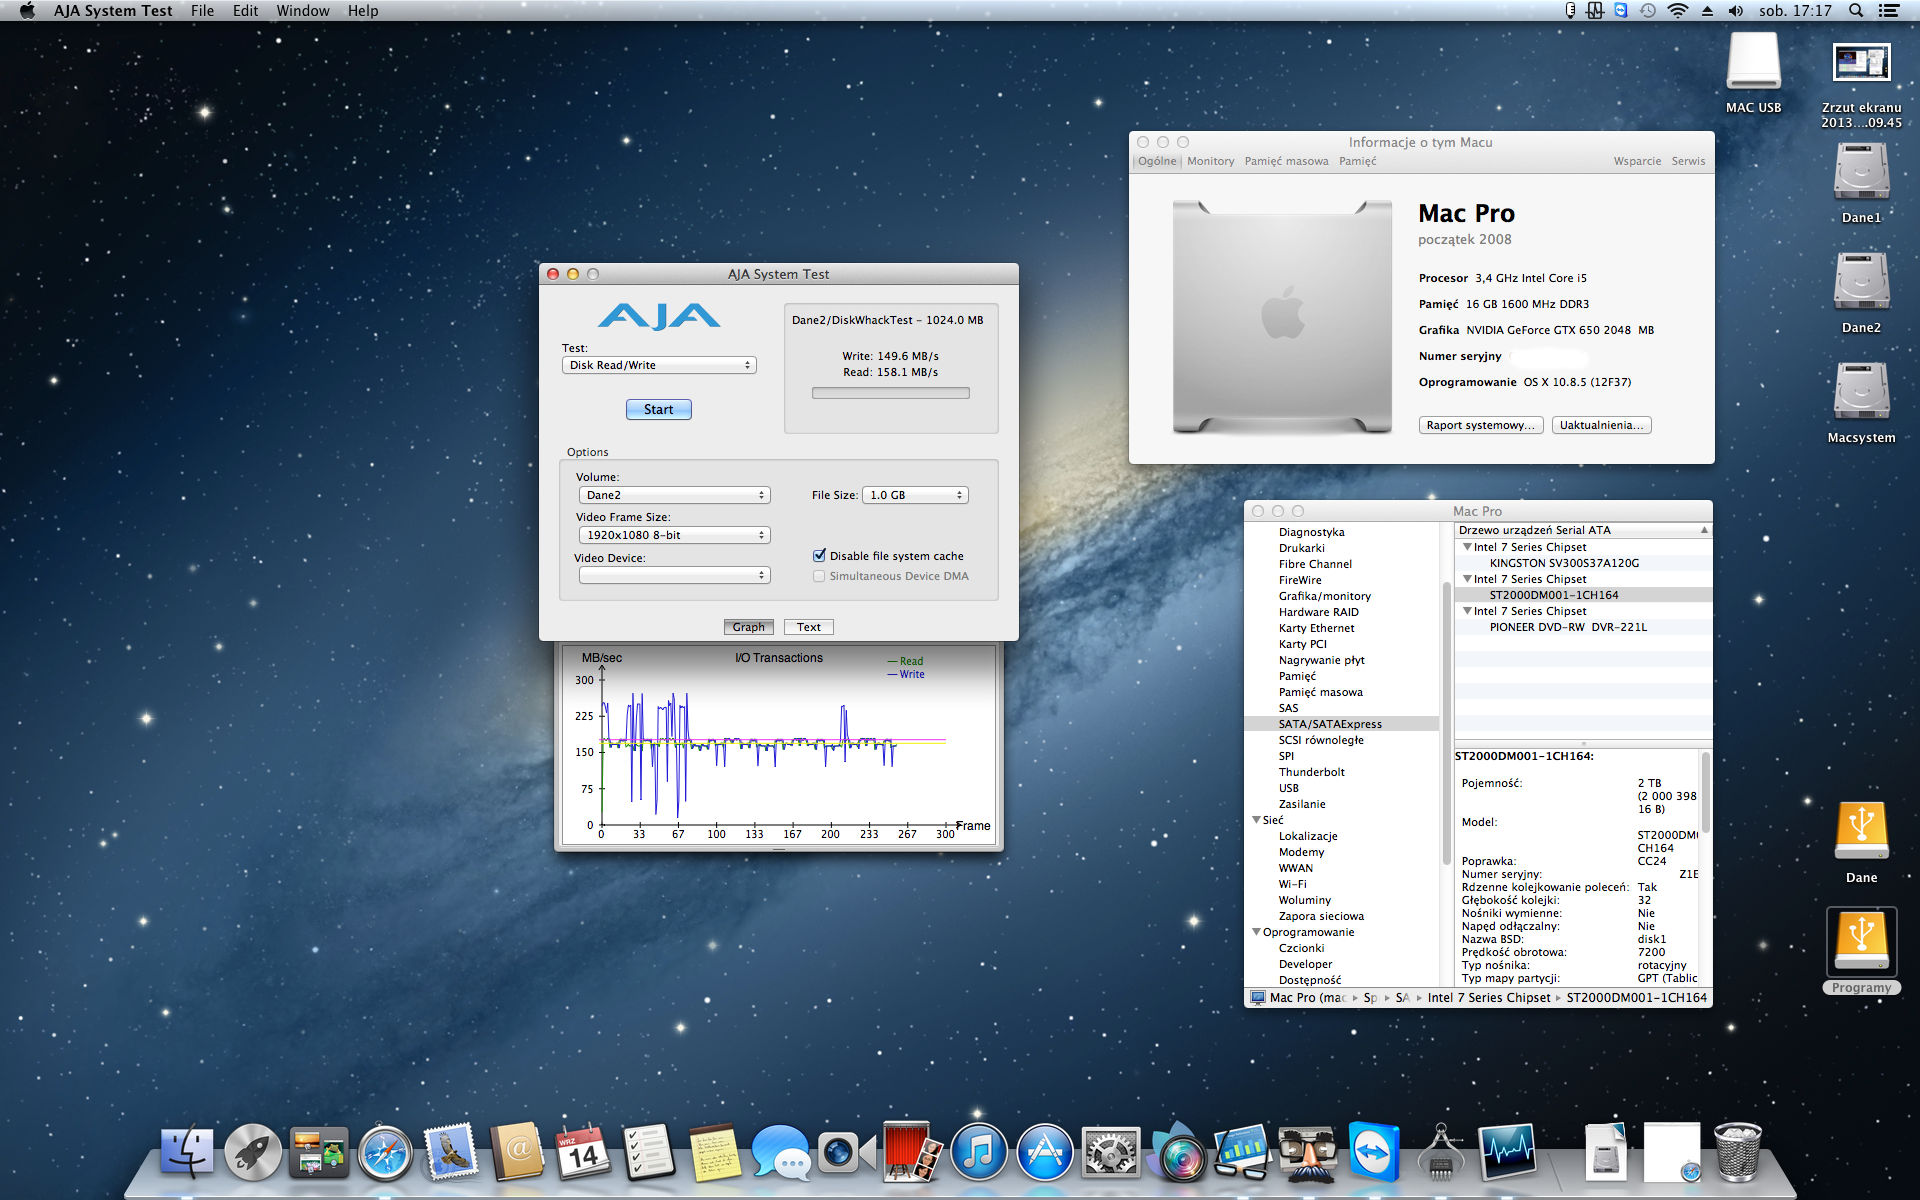Open the empty Video Device dropdown

674,575
